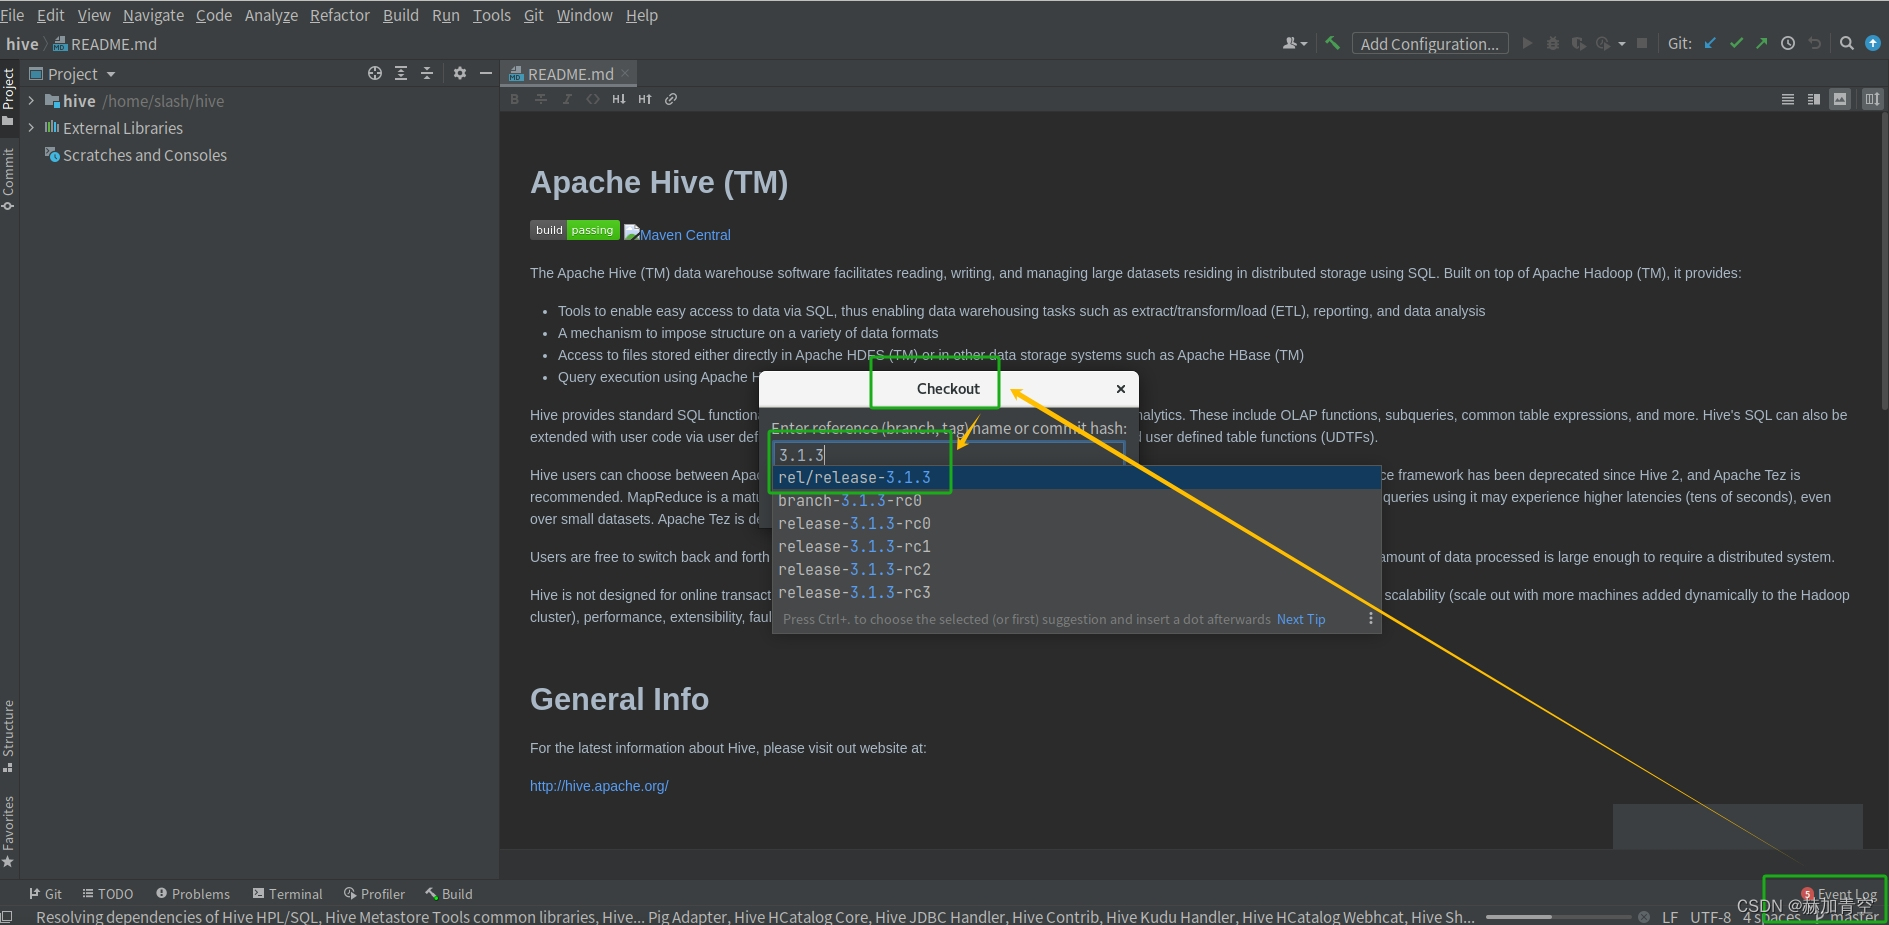Close the Checkout dialog

tap(1121, 389)
